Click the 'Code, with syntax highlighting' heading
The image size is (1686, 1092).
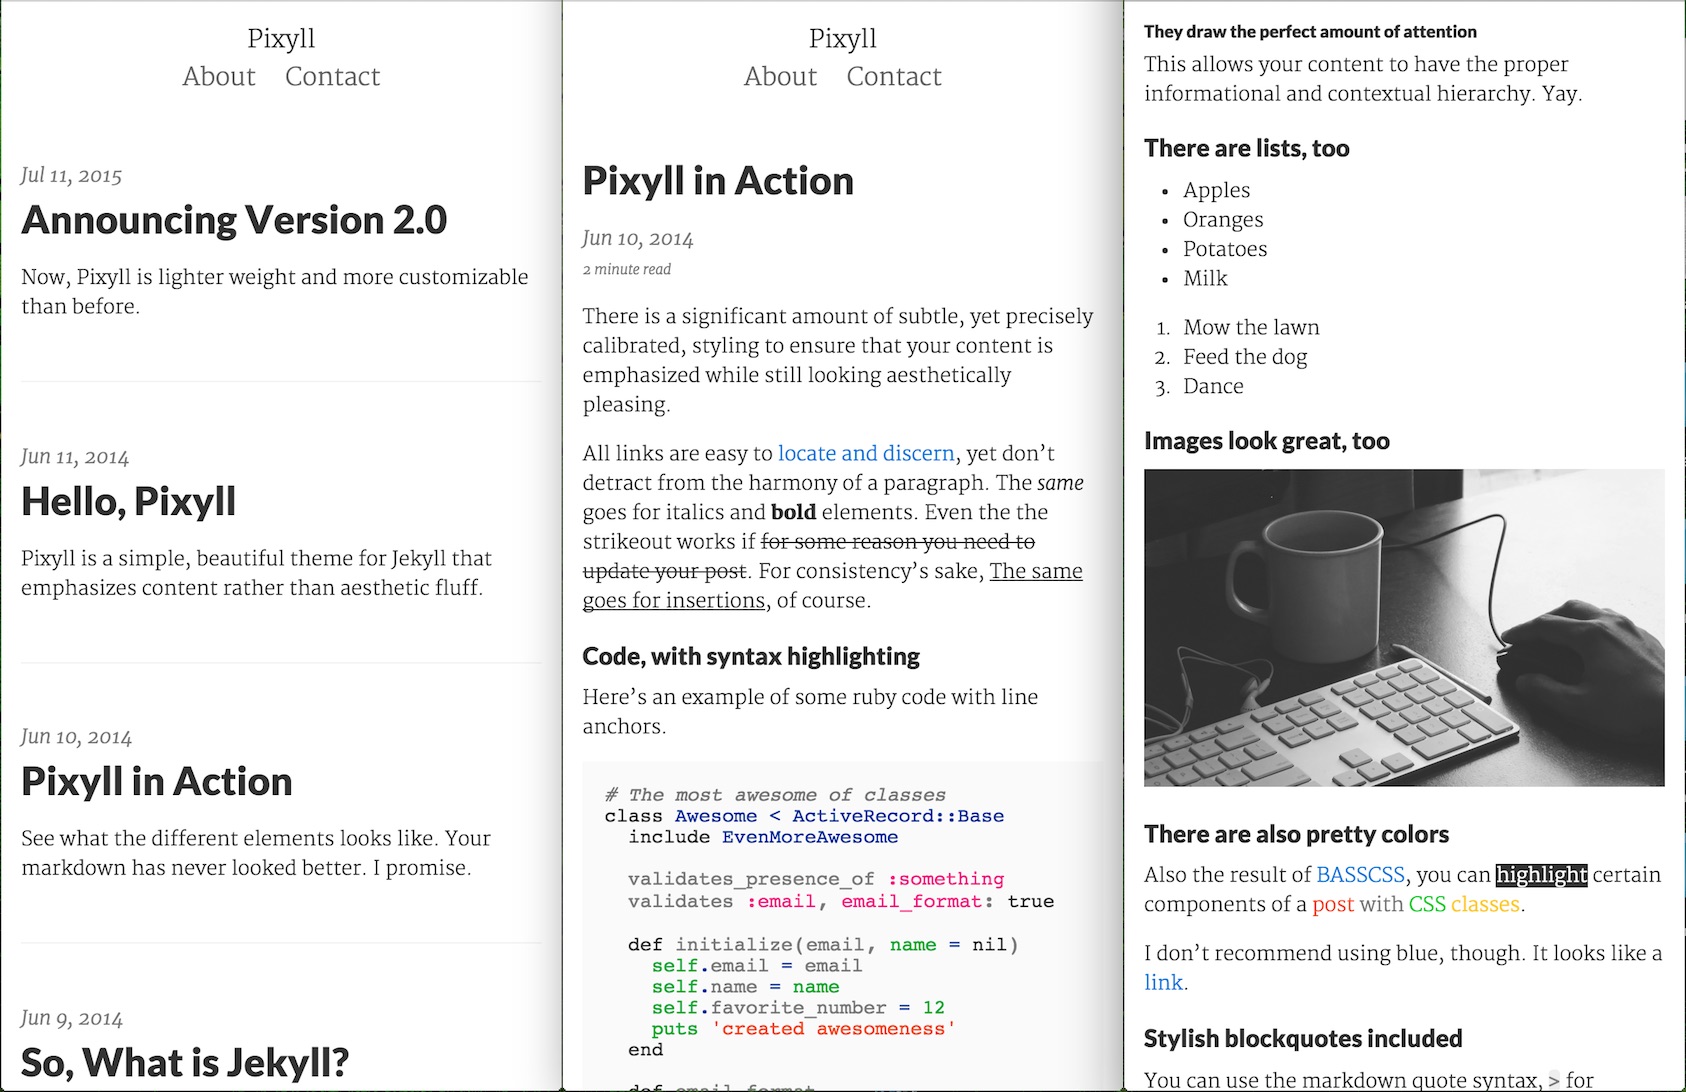pos(751,656)
